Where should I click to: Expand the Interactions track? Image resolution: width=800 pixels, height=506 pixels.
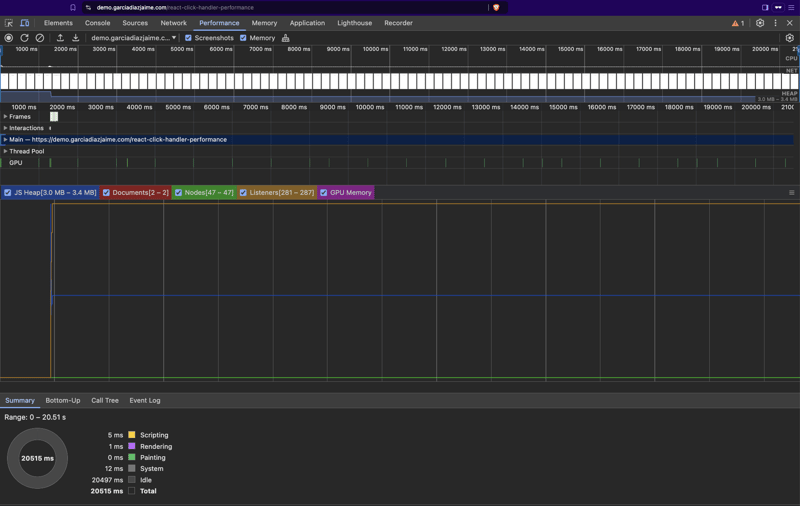point(6,128)
